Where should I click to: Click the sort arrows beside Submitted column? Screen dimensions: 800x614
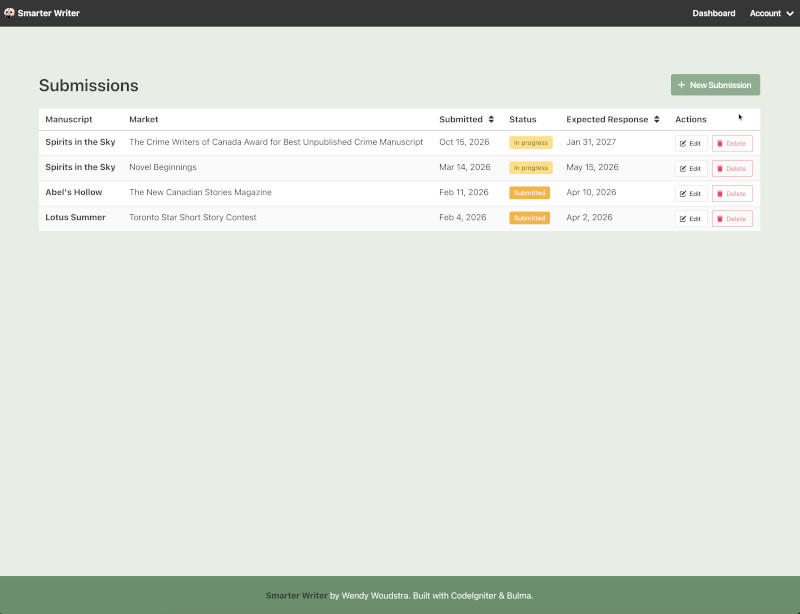tap(491, 120)
